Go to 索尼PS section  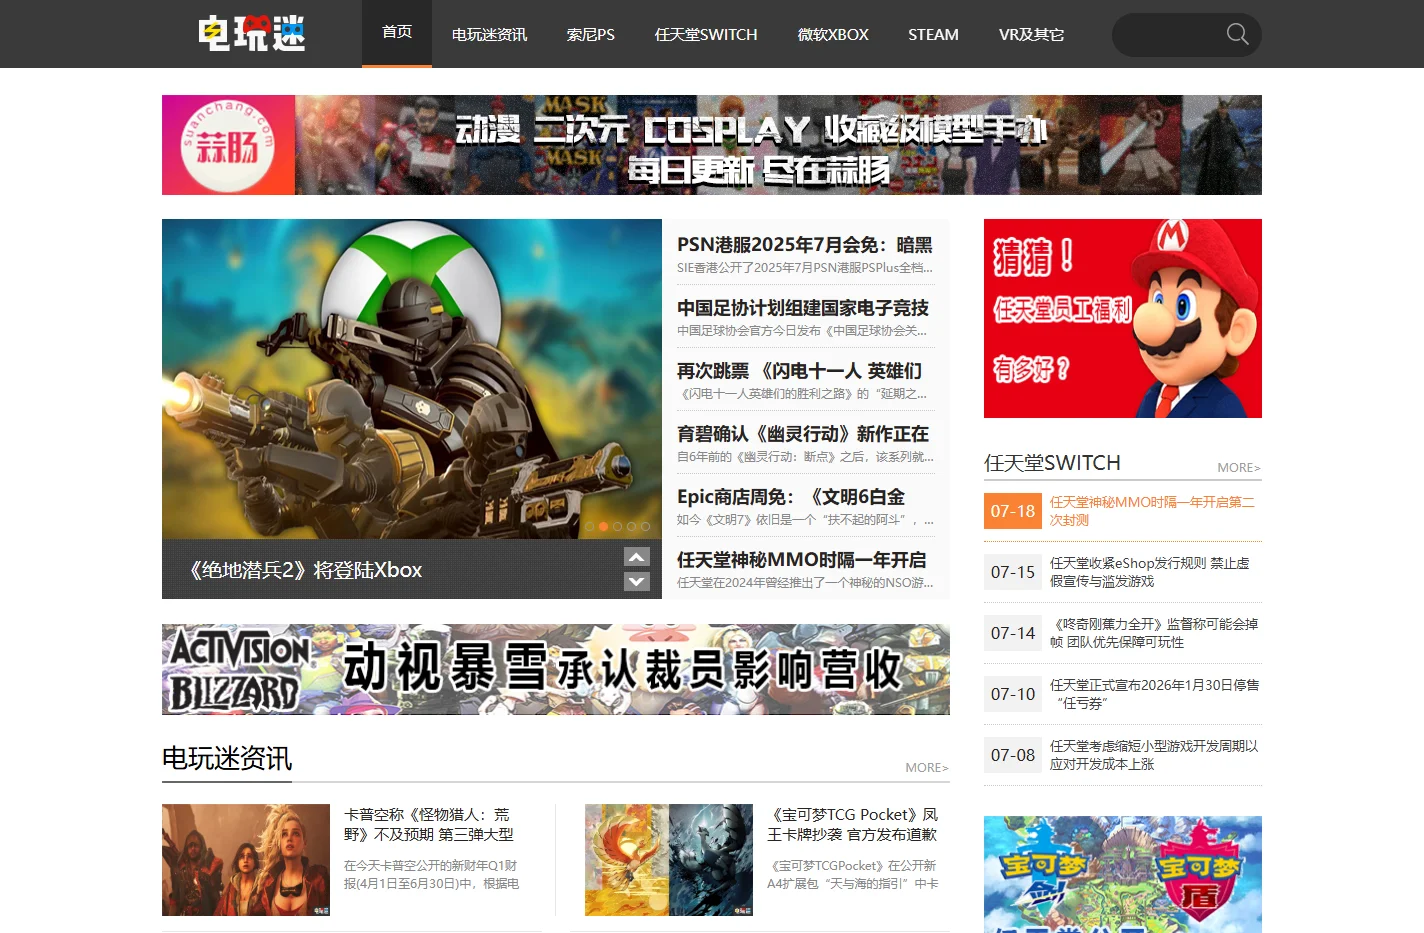pyautogui.click(x=591, y=34)
